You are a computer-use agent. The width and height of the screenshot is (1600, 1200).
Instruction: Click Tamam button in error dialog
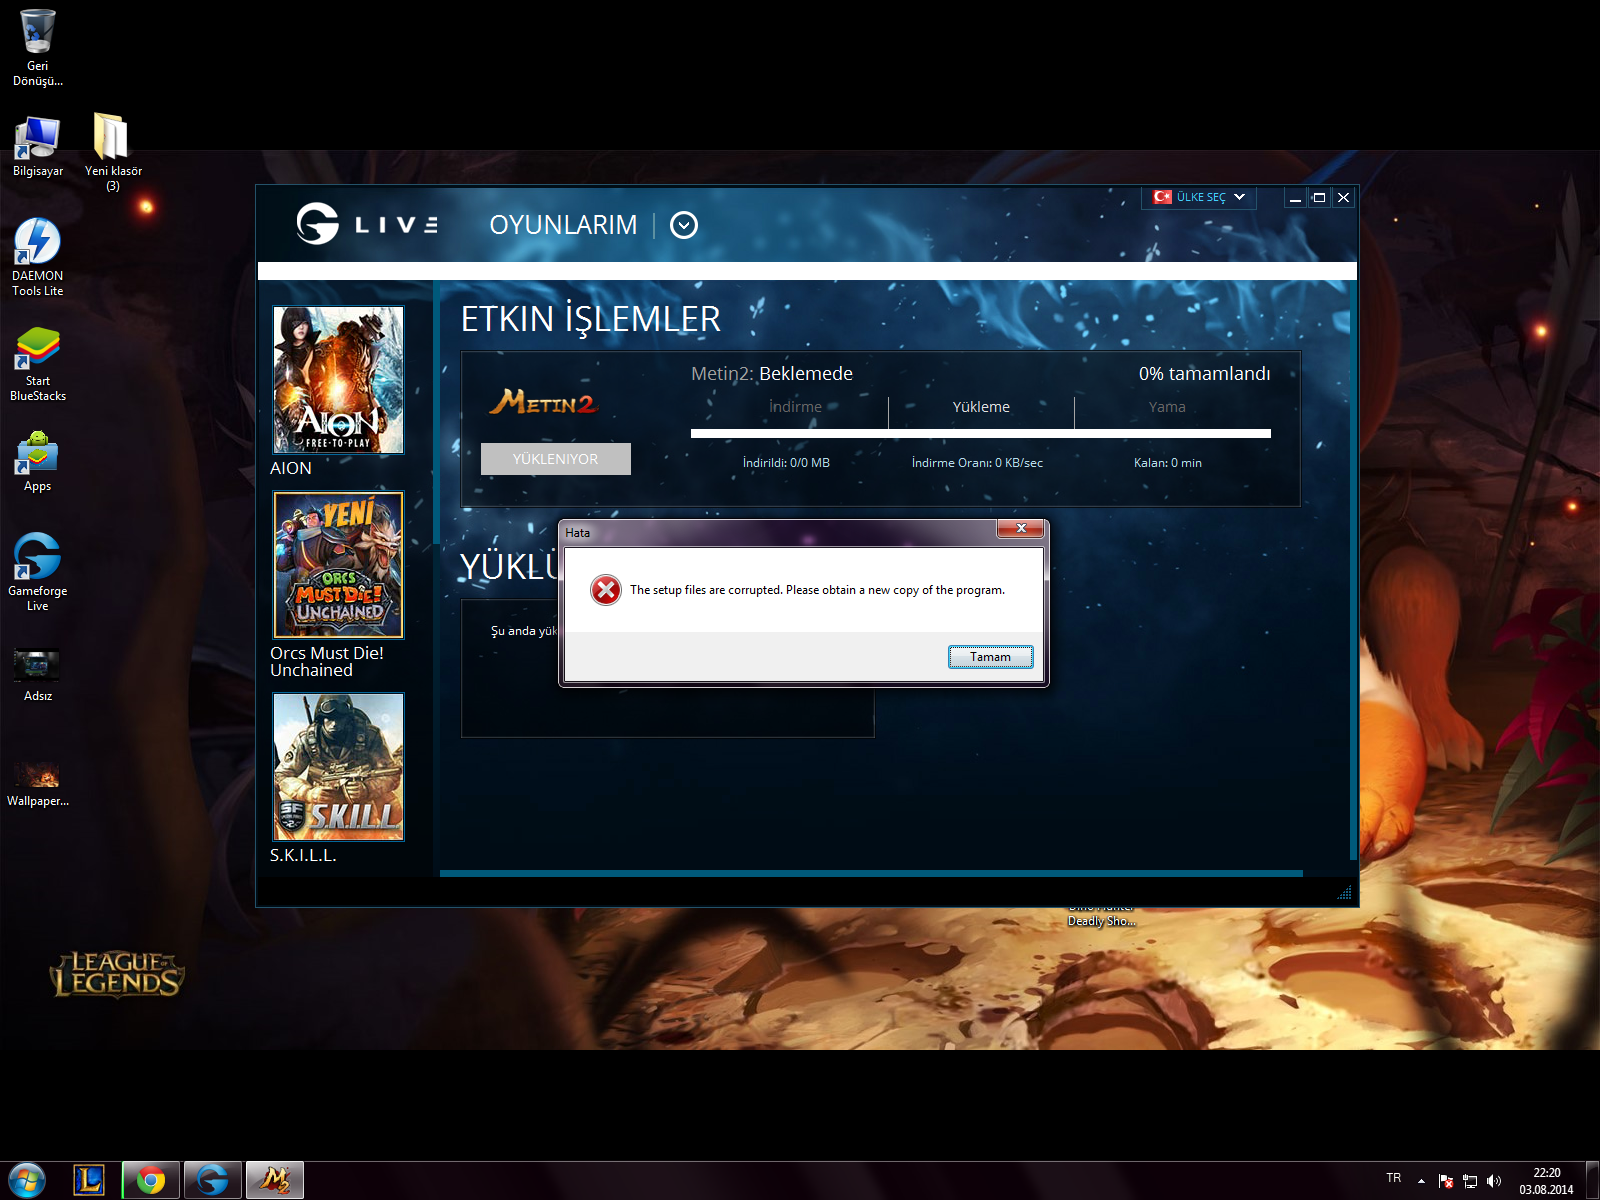[990, 657]
